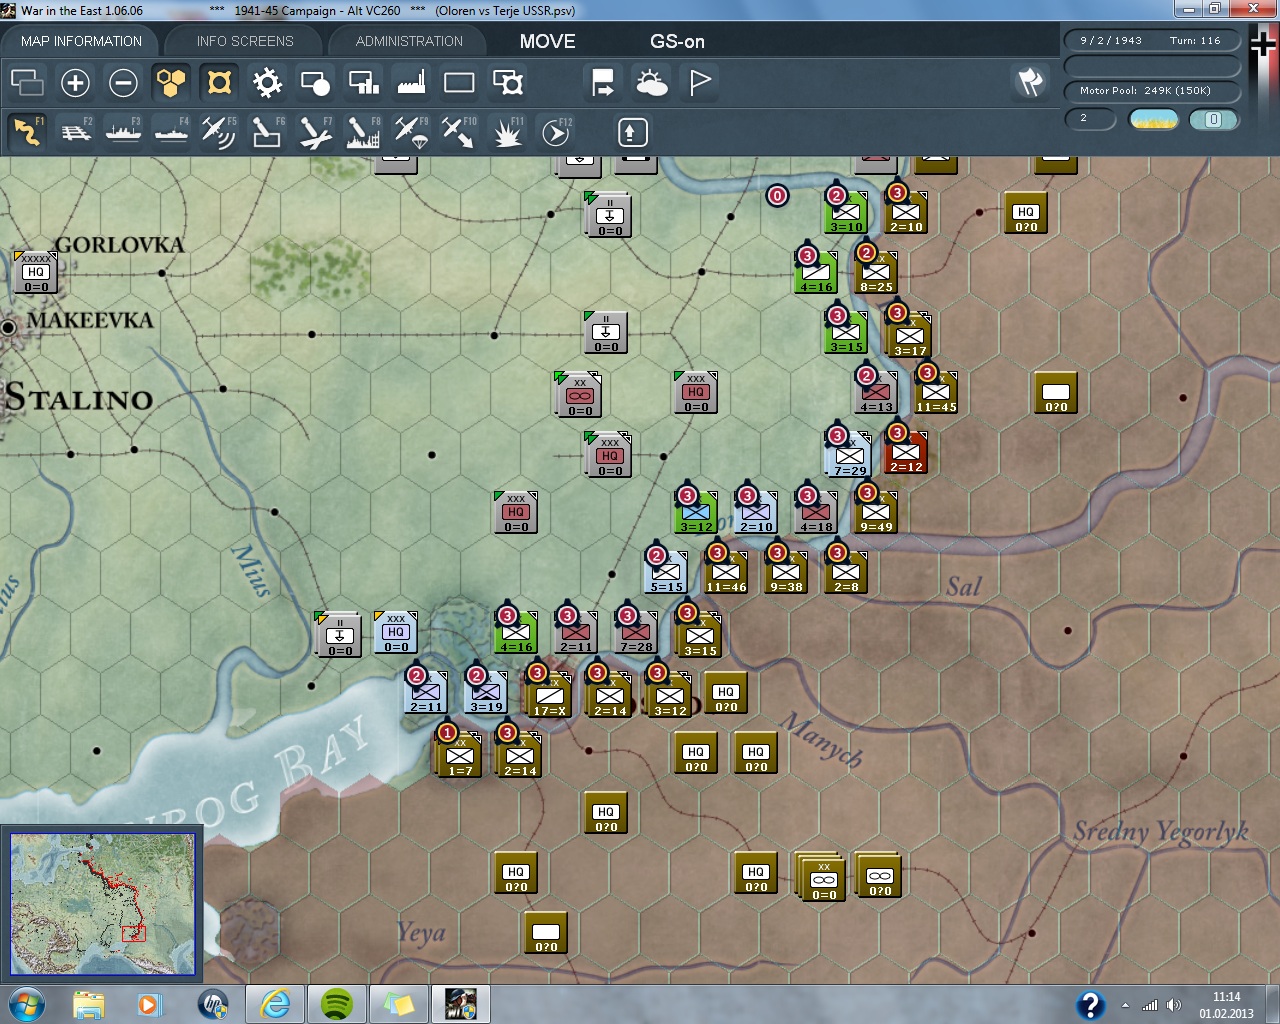Select the XXXXX HQ counter near Gorlovka
Screen dimensions: 1280x1024
36,271
